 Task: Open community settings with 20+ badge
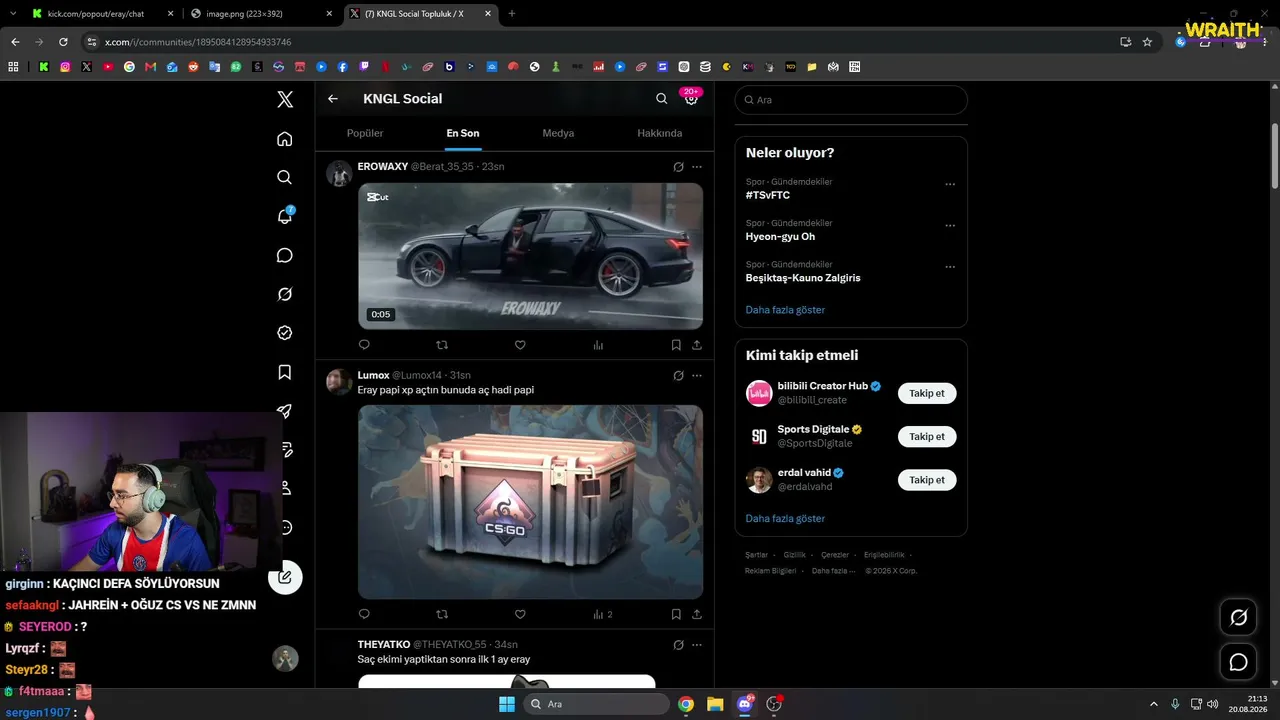tap(691, 98)
